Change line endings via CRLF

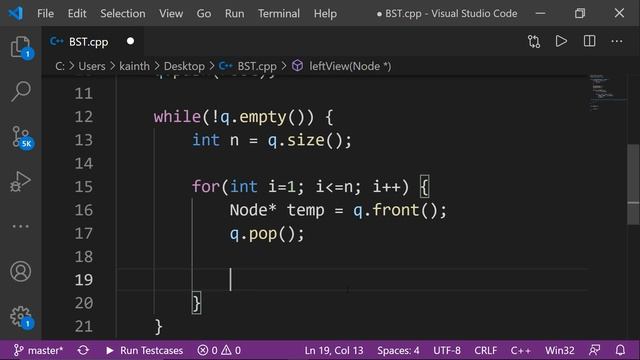[485, 350]
